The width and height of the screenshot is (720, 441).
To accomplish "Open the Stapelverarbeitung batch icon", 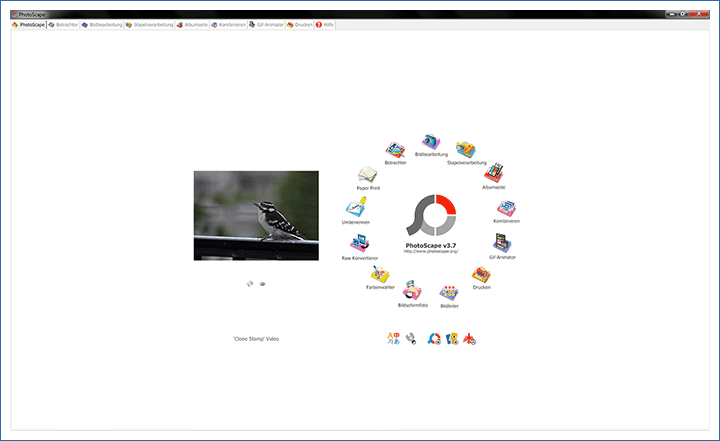I will click(465, 150).
